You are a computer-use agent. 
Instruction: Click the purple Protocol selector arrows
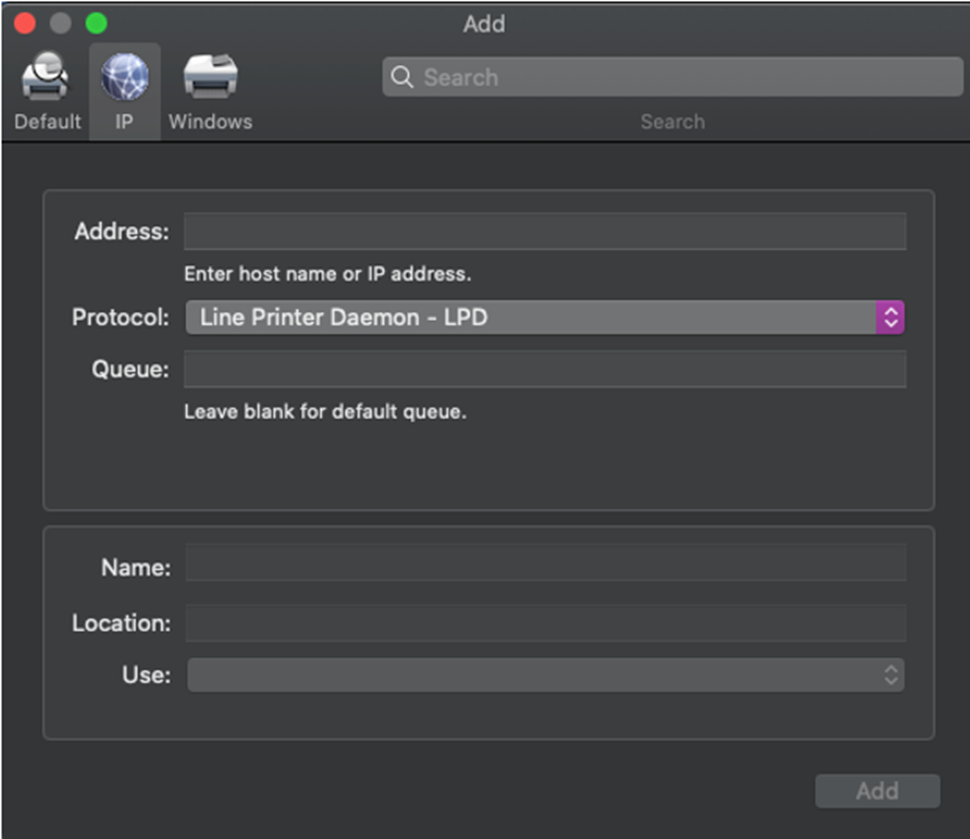[890, 318]
